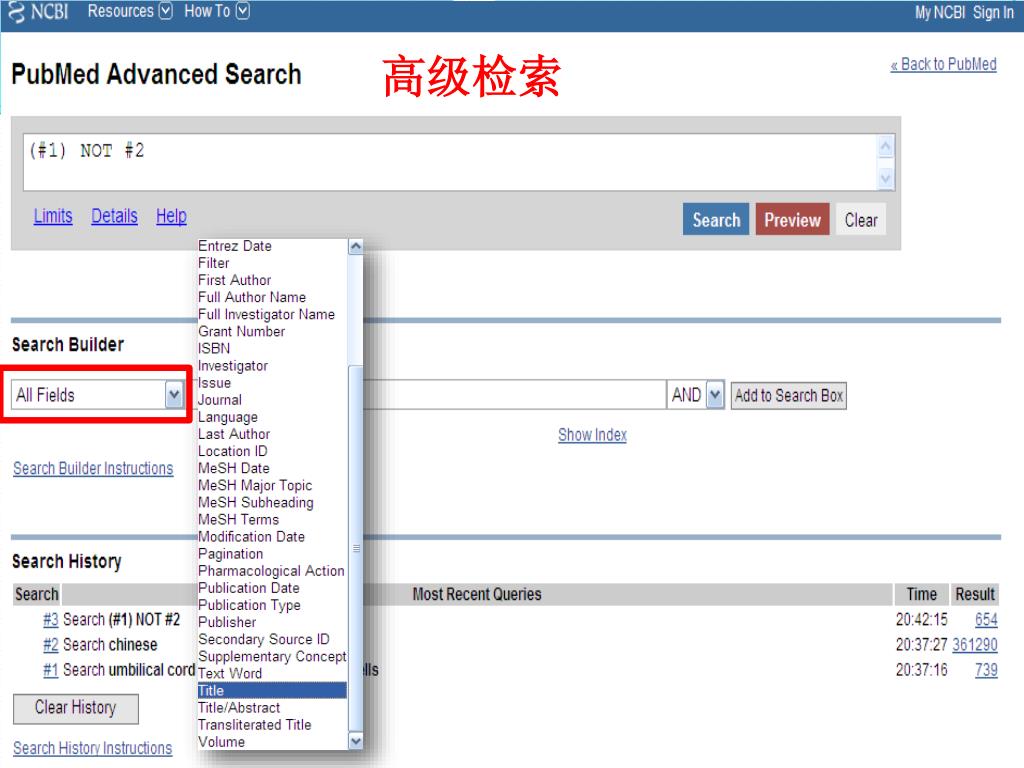This screenshot has height=768, width=1024.
Task: Select MeSH Major Topic option
Action: (272, 485)
